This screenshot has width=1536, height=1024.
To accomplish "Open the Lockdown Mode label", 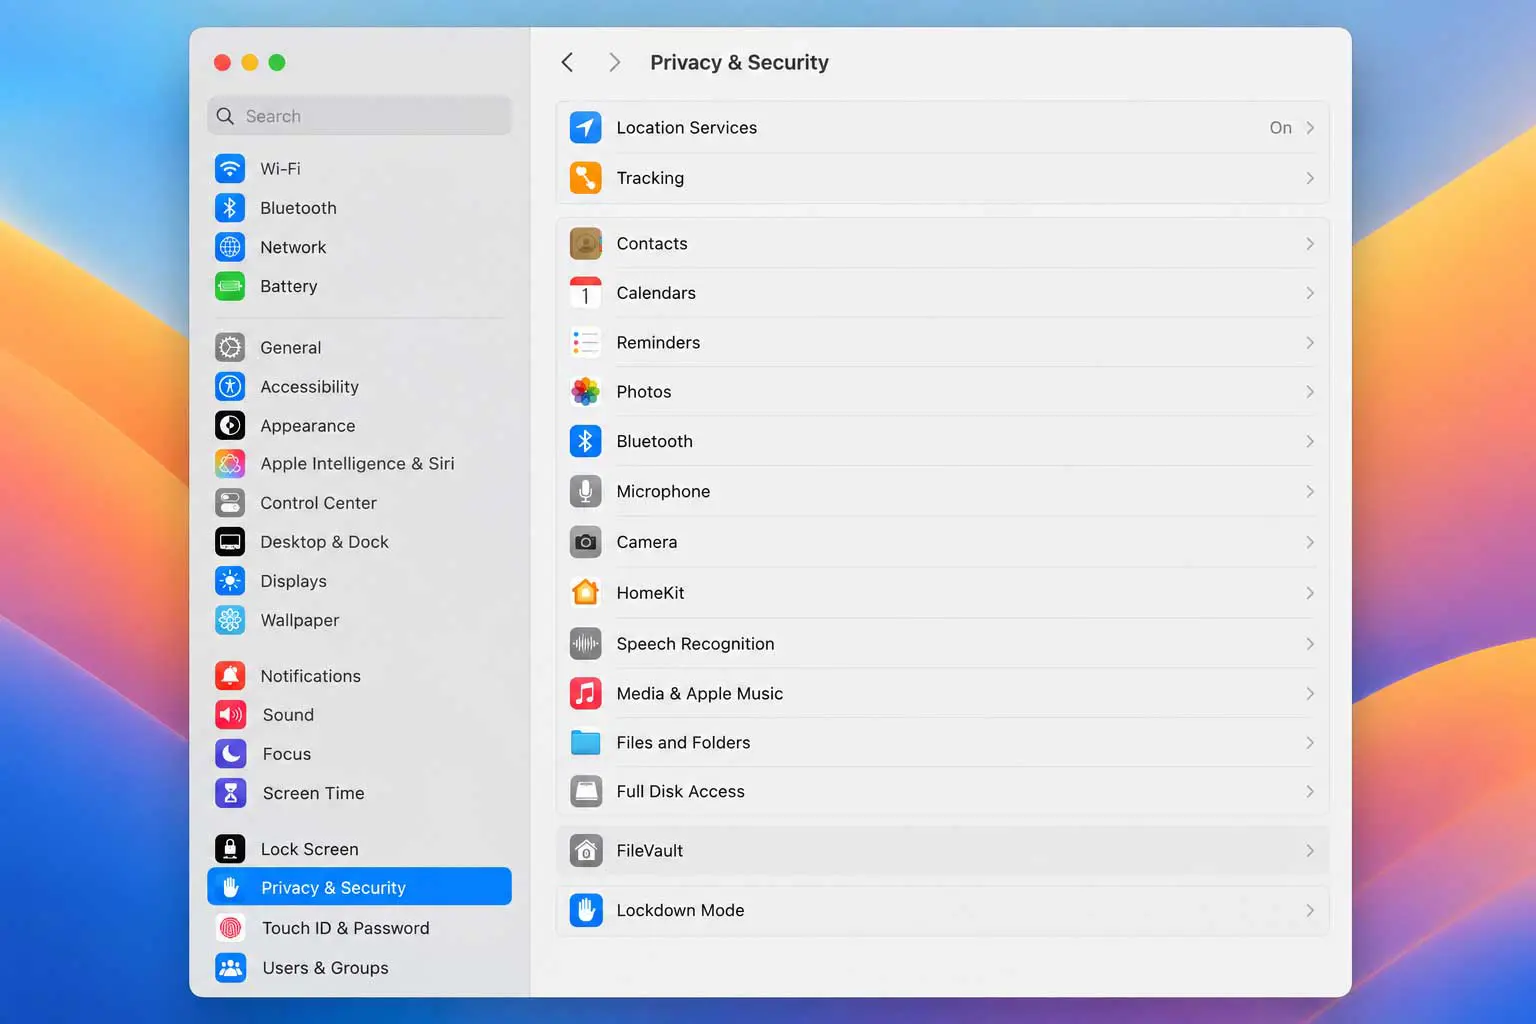I will coord(680,910).
